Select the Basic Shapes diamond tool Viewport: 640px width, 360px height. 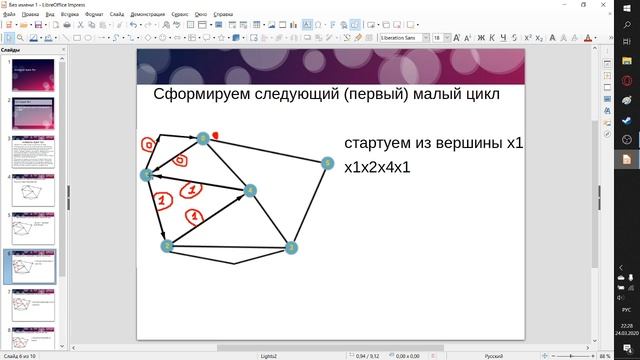[x=147, y=38]
